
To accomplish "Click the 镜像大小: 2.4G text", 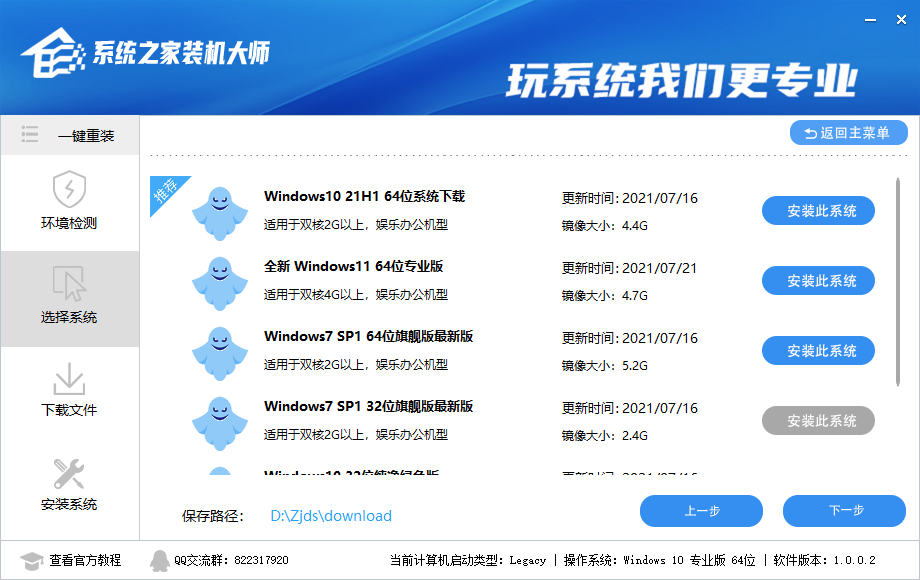I will [604, 435].
